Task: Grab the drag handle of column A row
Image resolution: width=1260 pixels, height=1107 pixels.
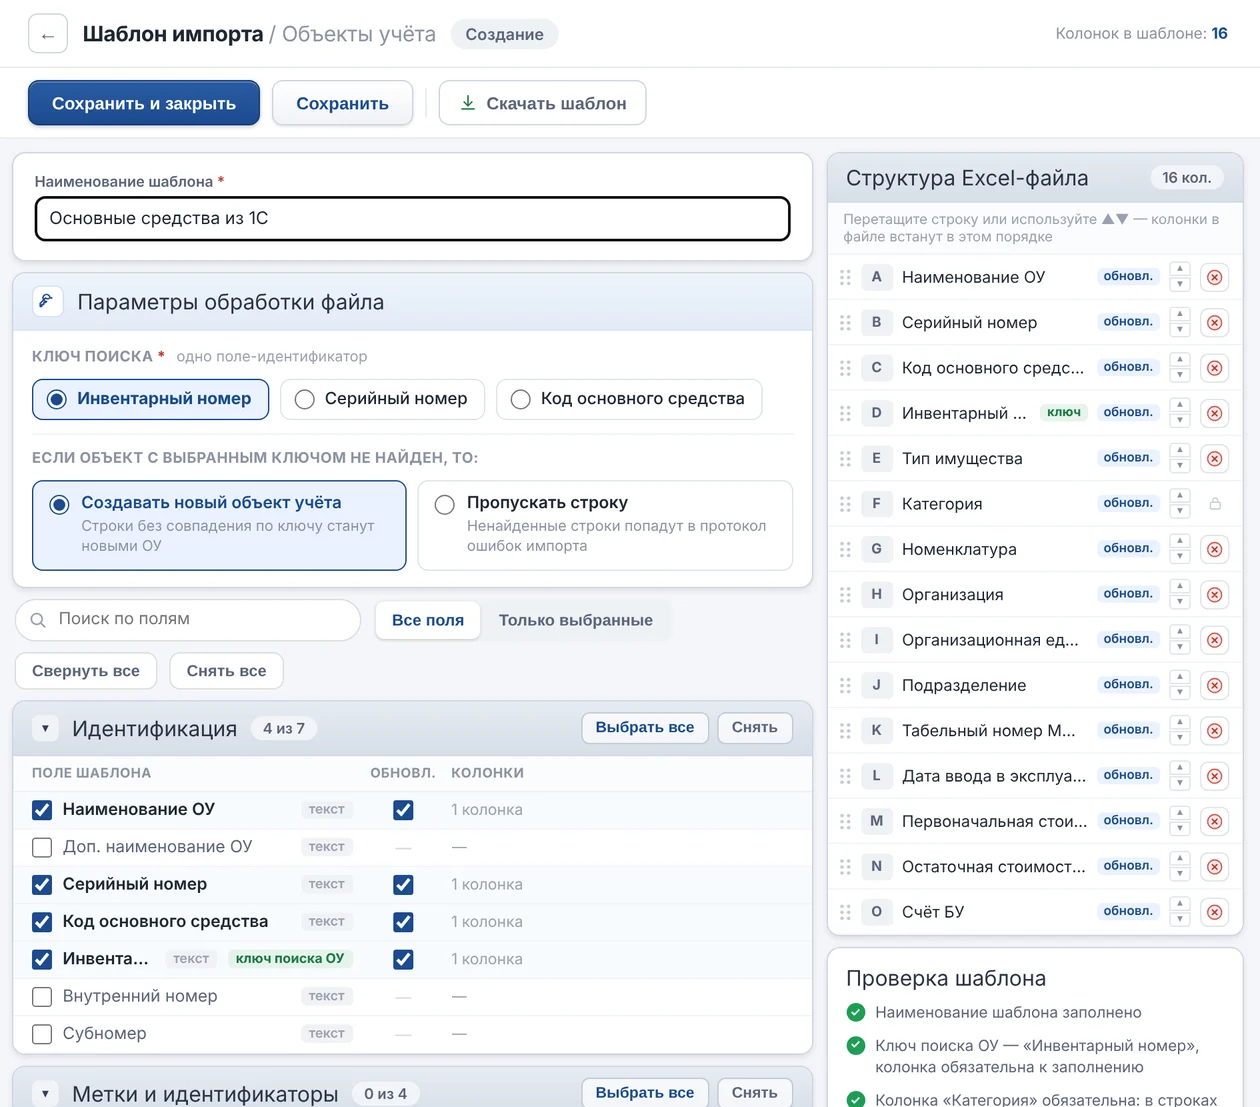Action: pos(845,277)
